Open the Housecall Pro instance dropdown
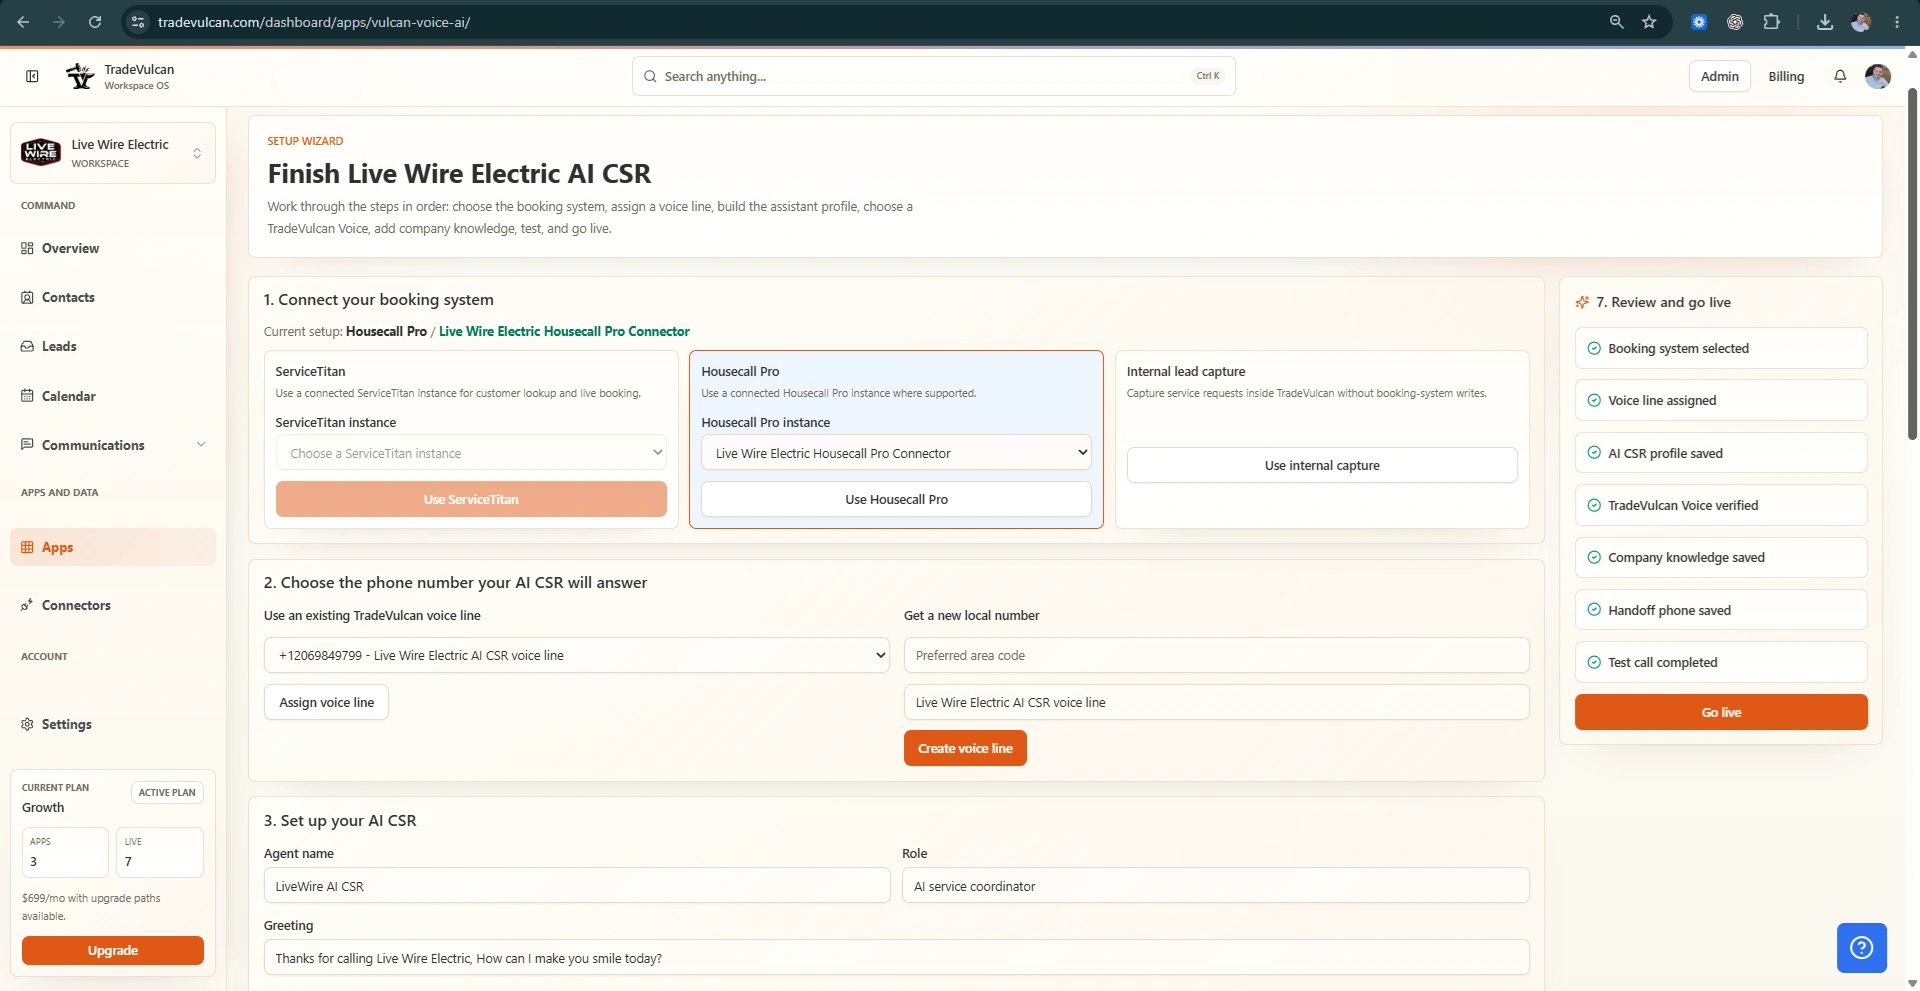This screenshot has height=991, width=1920. point(896,453)
